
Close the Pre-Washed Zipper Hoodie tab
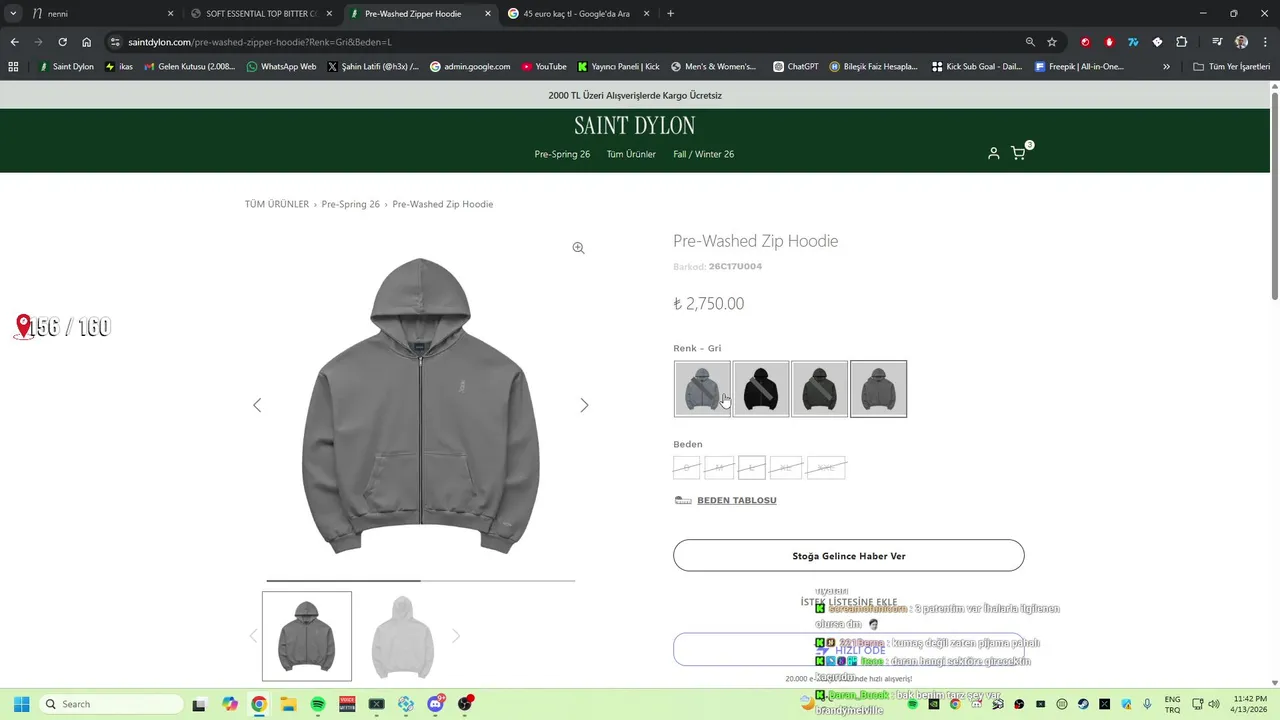(x=488, y=14)
